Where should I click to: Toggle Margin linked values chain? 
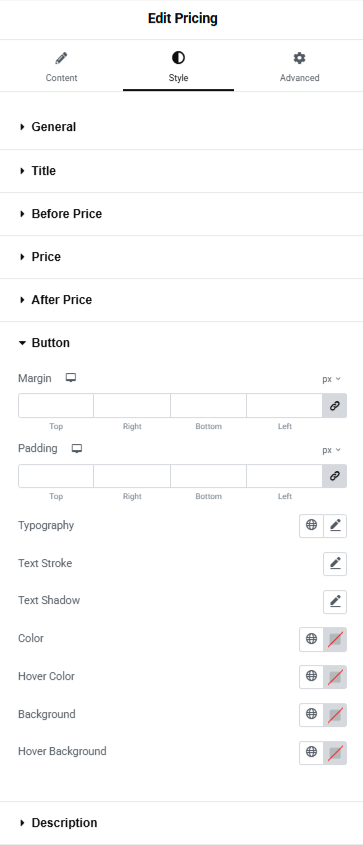[x=334, y=406]
